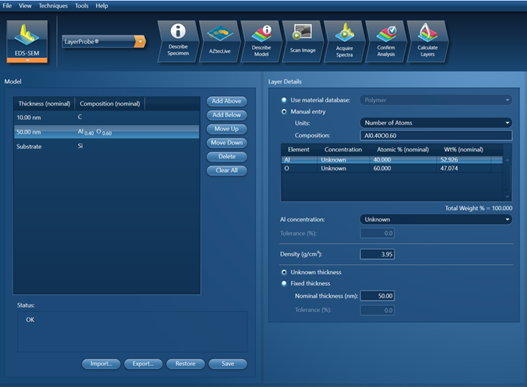Open the Tools menu
The width and height of the screenshot is (527, 387).
pyautogui.click(x=82, y=6)
